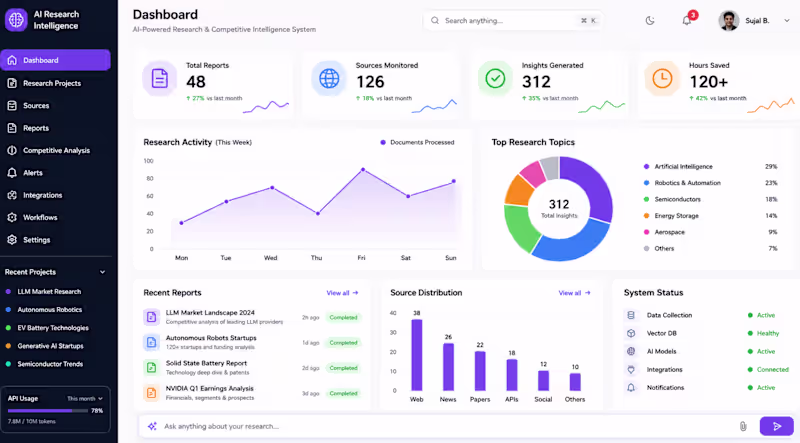Open the LLM Market Landscape 2024 report
This screenshot has width=800, height=443.
[x=210, y=312]
